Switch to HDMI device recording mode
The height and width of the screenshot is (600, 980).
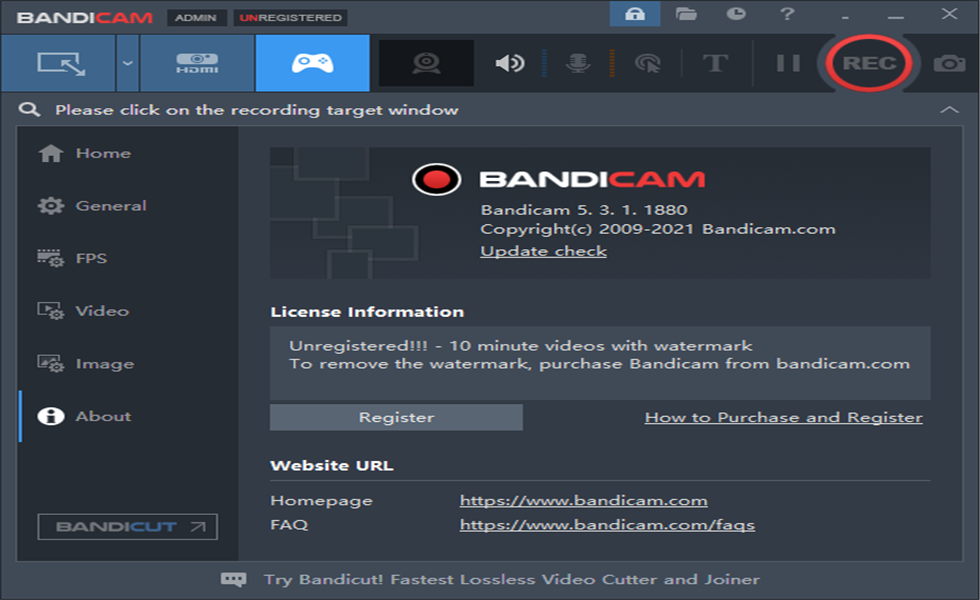tap(197, 63)
